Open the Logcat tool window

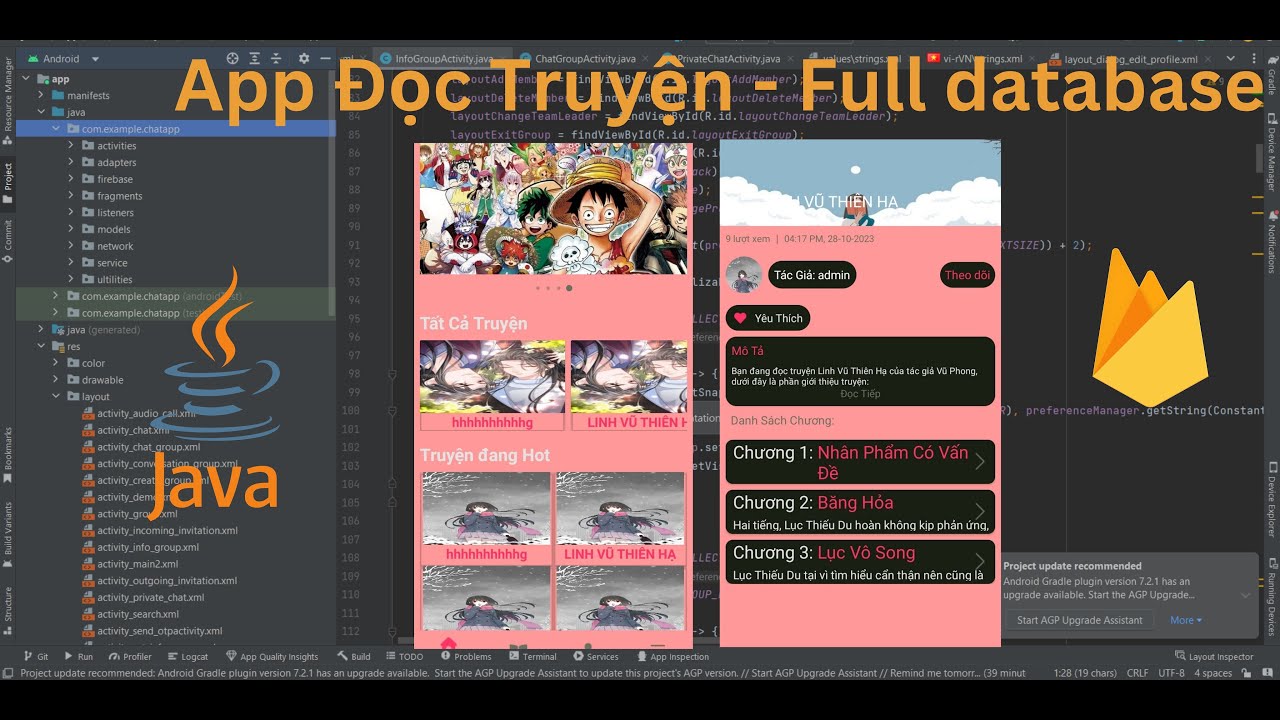pyautogui.click(x=187, y=657)
